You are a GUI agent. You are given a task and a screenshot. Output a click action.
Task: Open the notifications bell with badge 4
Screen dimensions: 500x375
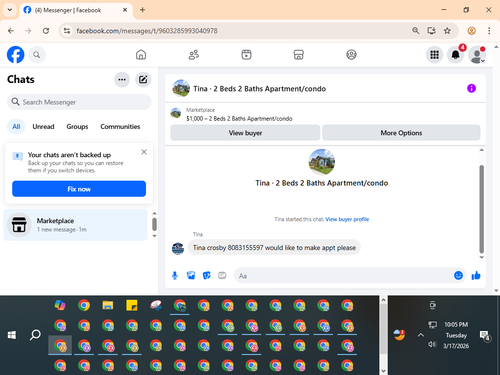coord(456,55)
